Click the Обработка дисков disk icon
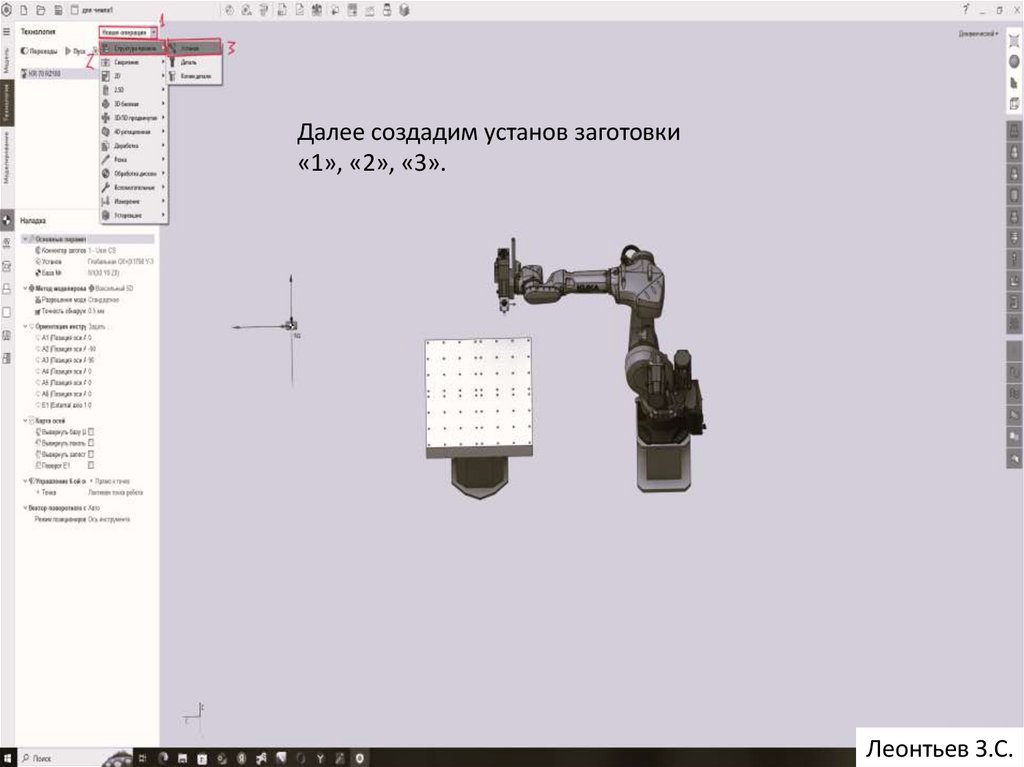Image resolution: width=1024 pixels, height=767 pixels. tap(106, 174)
